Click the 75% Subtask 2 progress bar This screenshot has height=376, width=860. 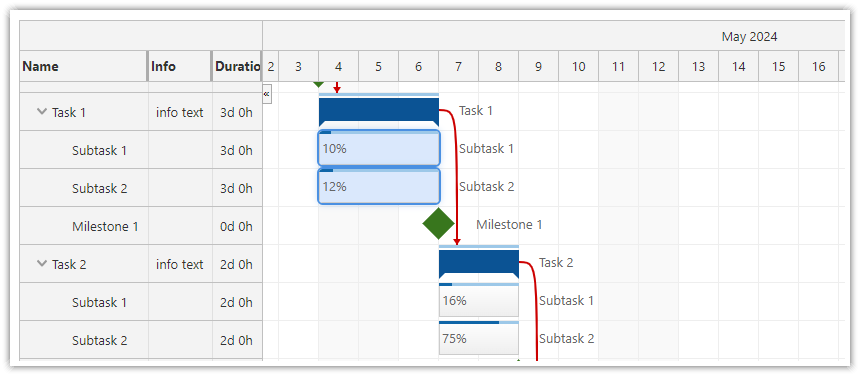(479, 338)
